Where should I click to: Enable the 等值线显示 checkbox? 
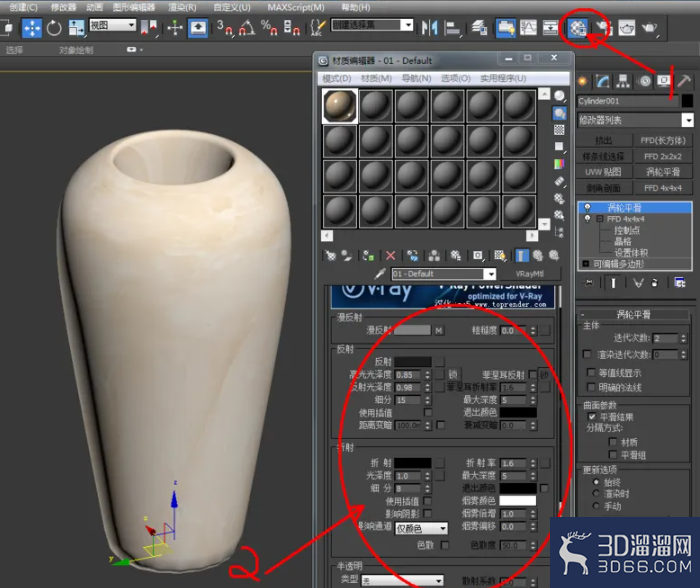pos(591,372)
